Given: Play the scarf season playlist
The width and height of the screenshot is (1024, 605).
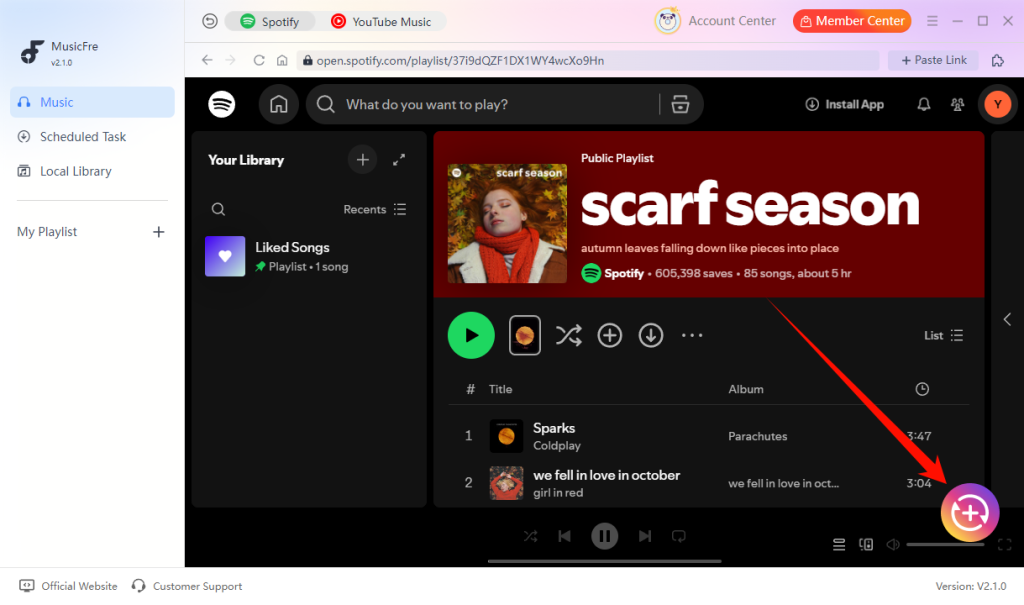Looking at the screenshot, I should (471, 335).
